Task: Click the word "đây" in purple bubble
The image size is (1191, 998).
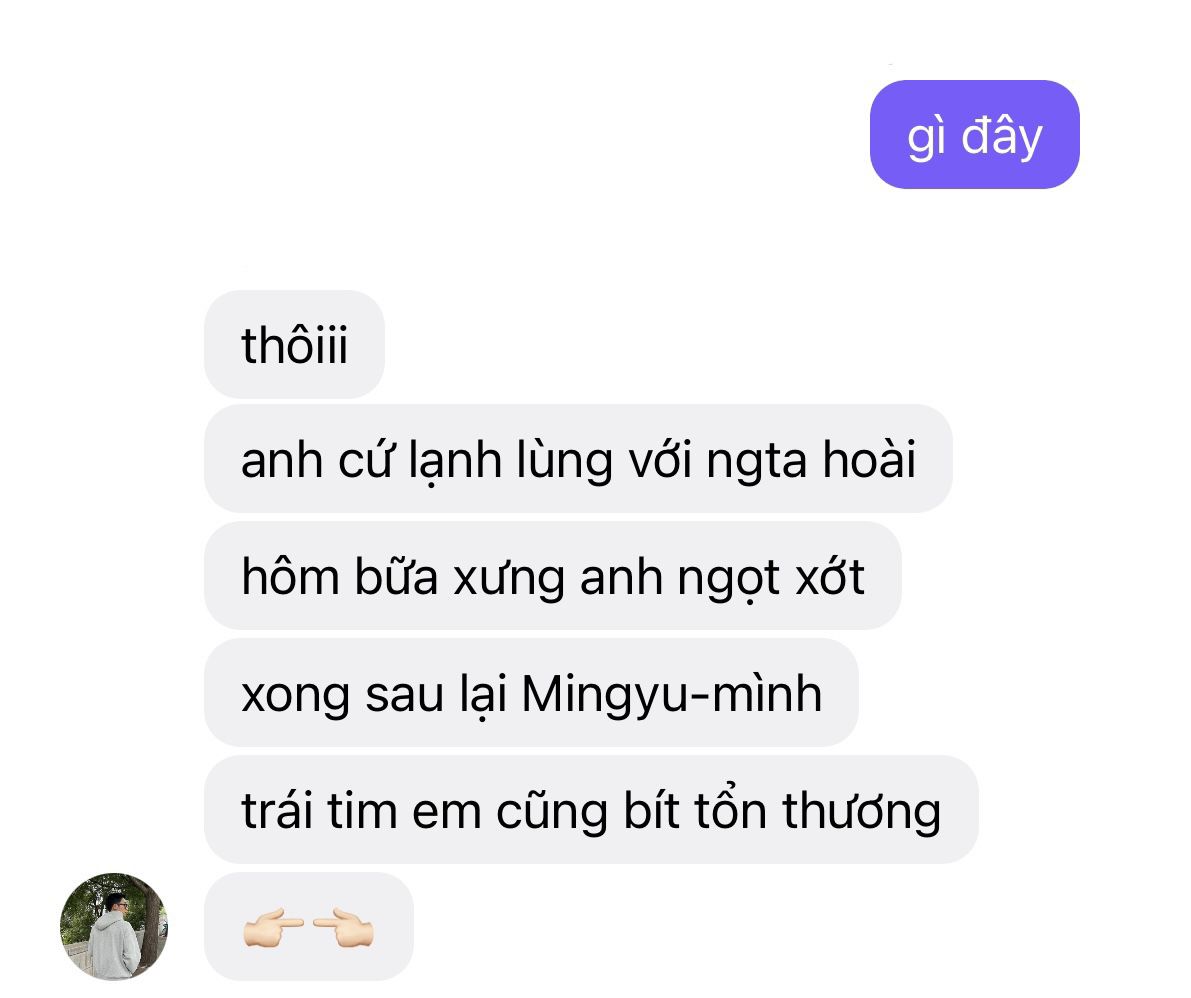Action: coord(1002,137)
